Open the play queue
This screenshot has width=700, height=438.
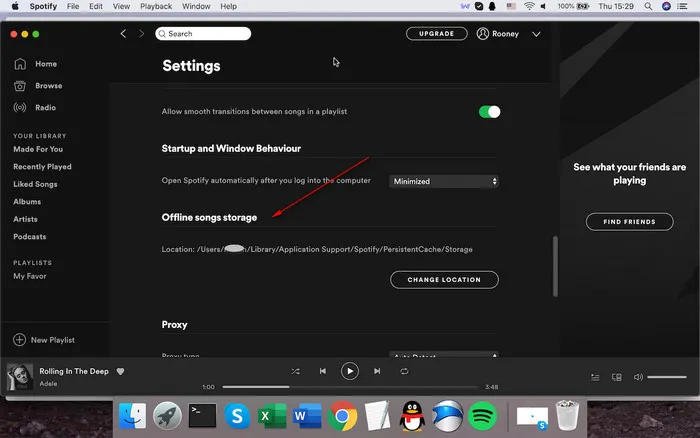(x=595, y=378)
